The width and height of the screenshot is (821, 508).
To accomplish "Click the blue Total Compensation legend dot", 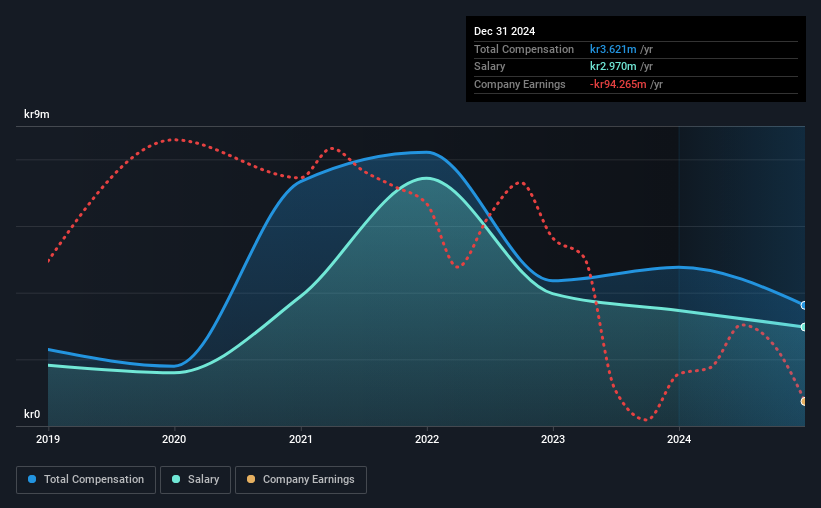I will pos(32,479).
